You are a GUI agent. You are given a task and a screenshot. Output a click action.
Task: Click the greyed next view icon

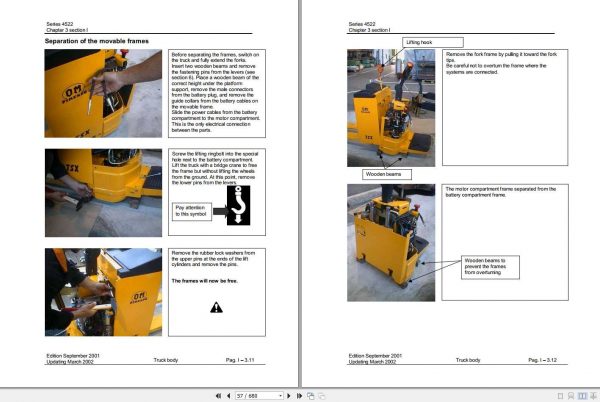coord(322,396)
